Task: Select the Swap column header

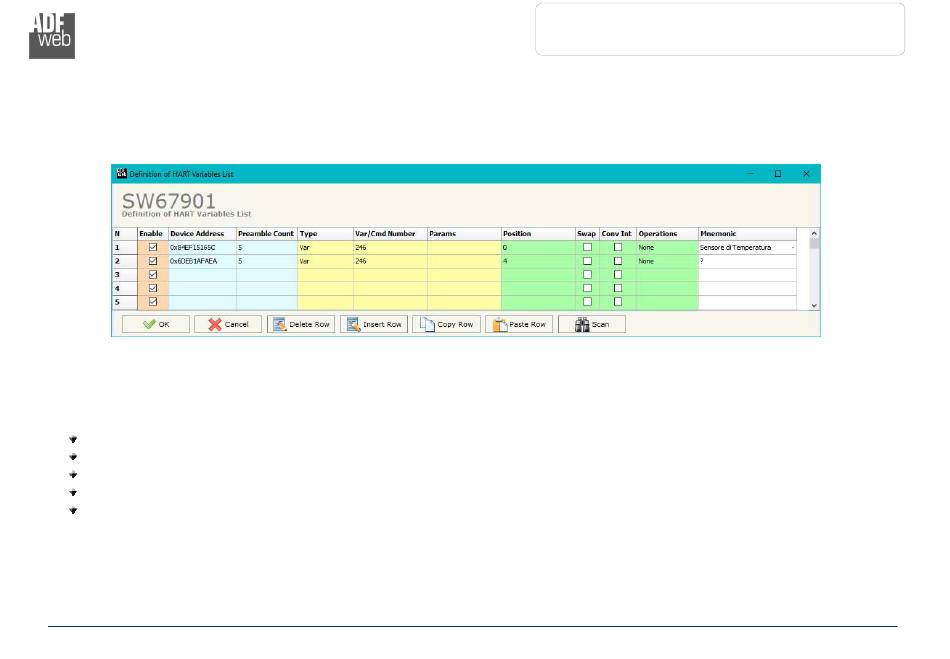Action: [587, 234]
